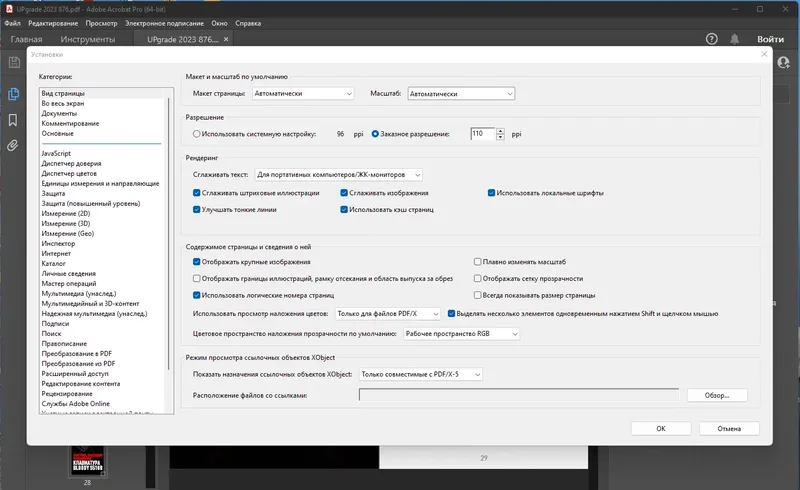Select the Документы category
The image size is (800, 490).
(59, 113)
